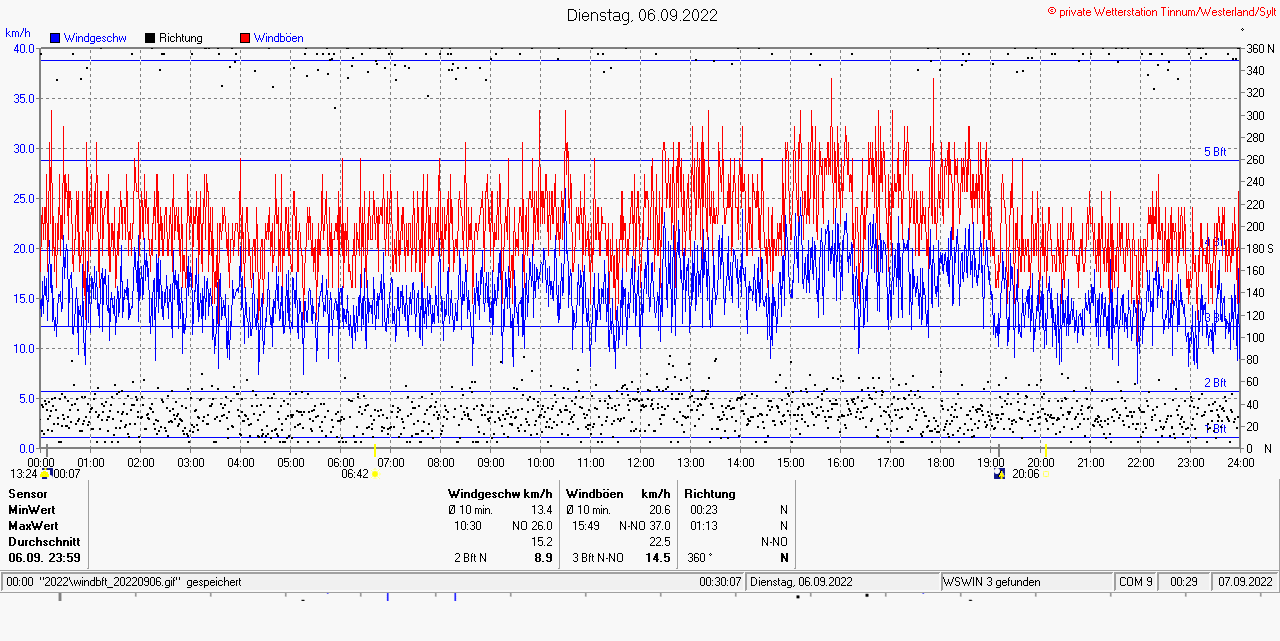Click the yellow sunrise marker on the time axis

point(374,448)
